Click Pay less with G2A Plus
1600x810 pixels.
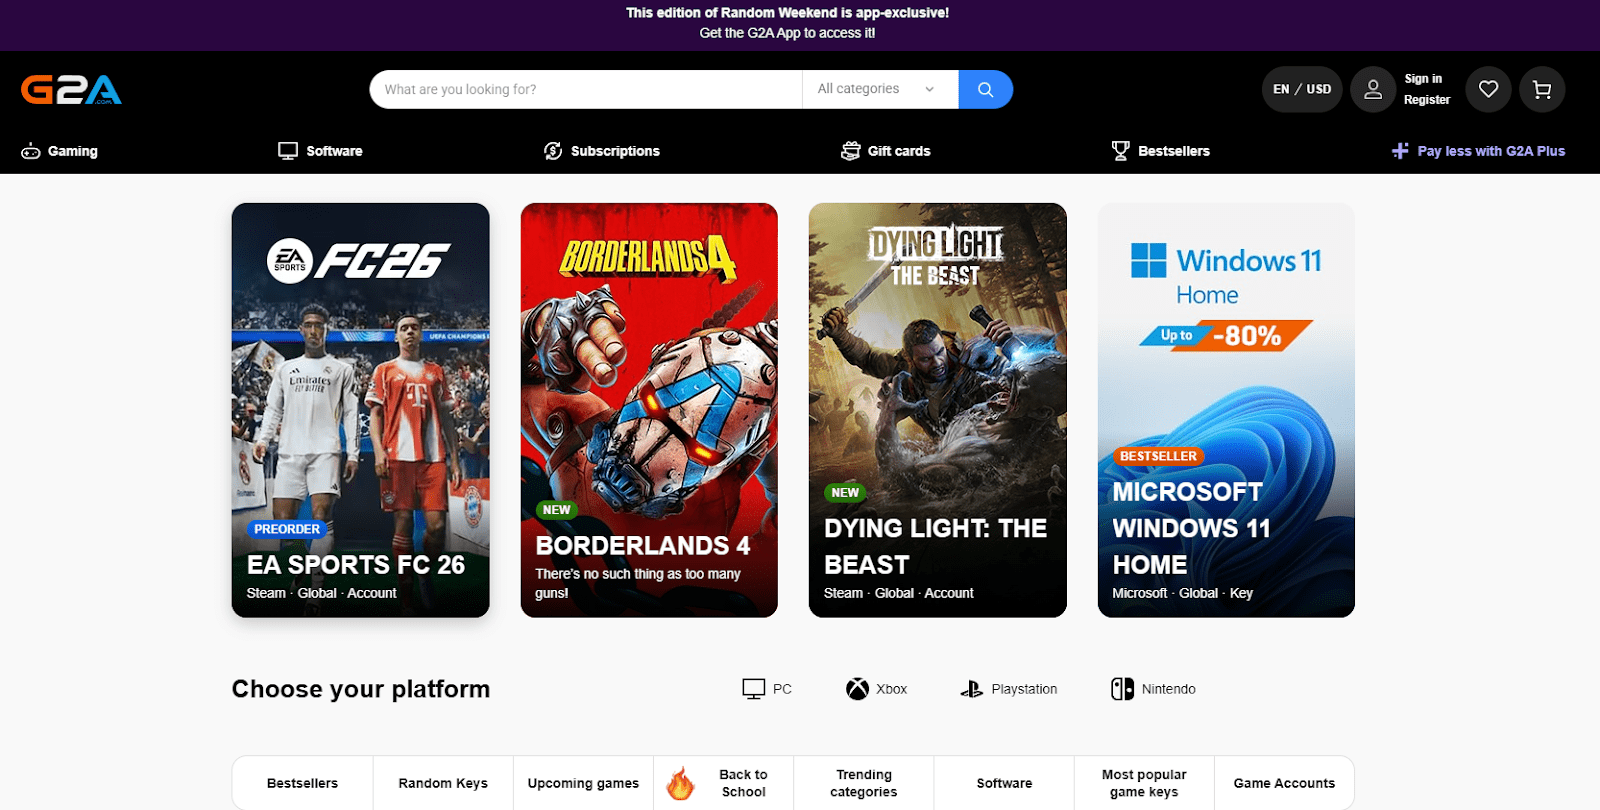click(1479, 151)
